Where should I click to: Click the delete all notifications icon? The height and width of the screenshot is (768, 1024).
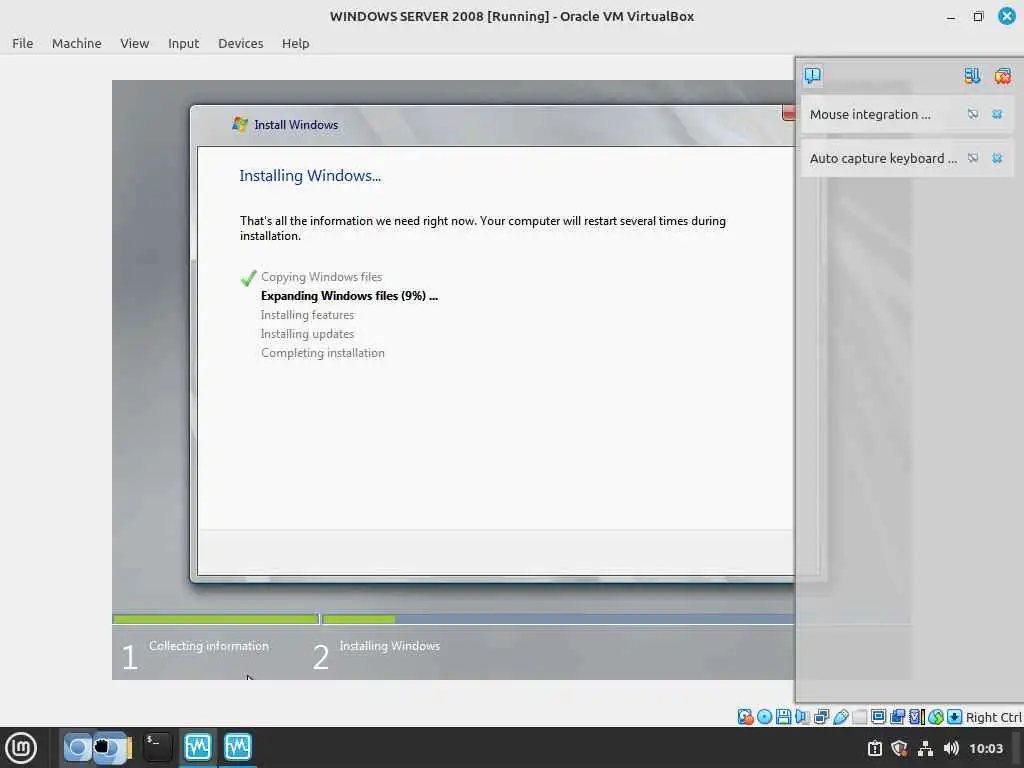pos(1002,76)
